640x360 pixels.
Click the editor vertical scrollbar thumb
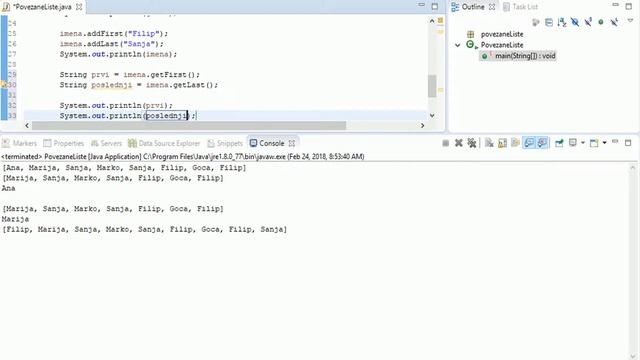[432, 86]
